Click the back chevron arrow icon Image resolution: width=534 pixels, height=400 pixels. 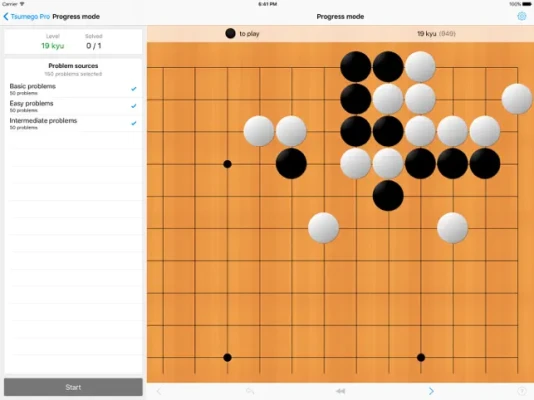[x=6, y=17]
